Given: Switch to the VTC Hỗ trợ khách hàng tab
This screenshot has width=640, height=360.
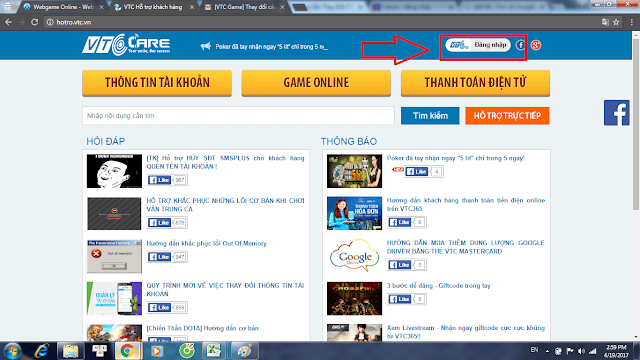Looking at the screenshot, I should [153, 7].
